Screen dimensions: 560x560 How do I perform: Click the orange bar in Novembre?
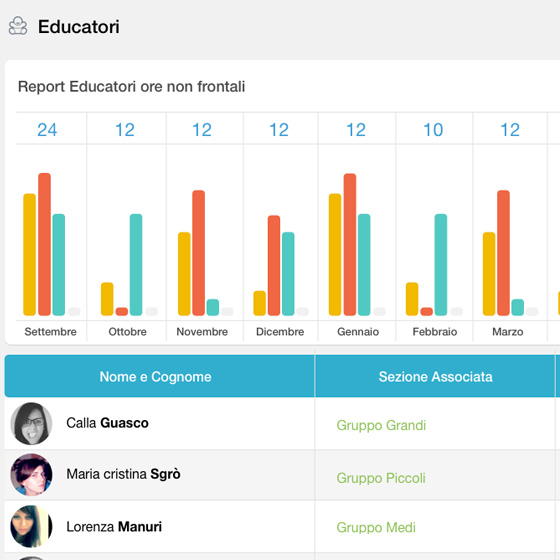point(199,253)
